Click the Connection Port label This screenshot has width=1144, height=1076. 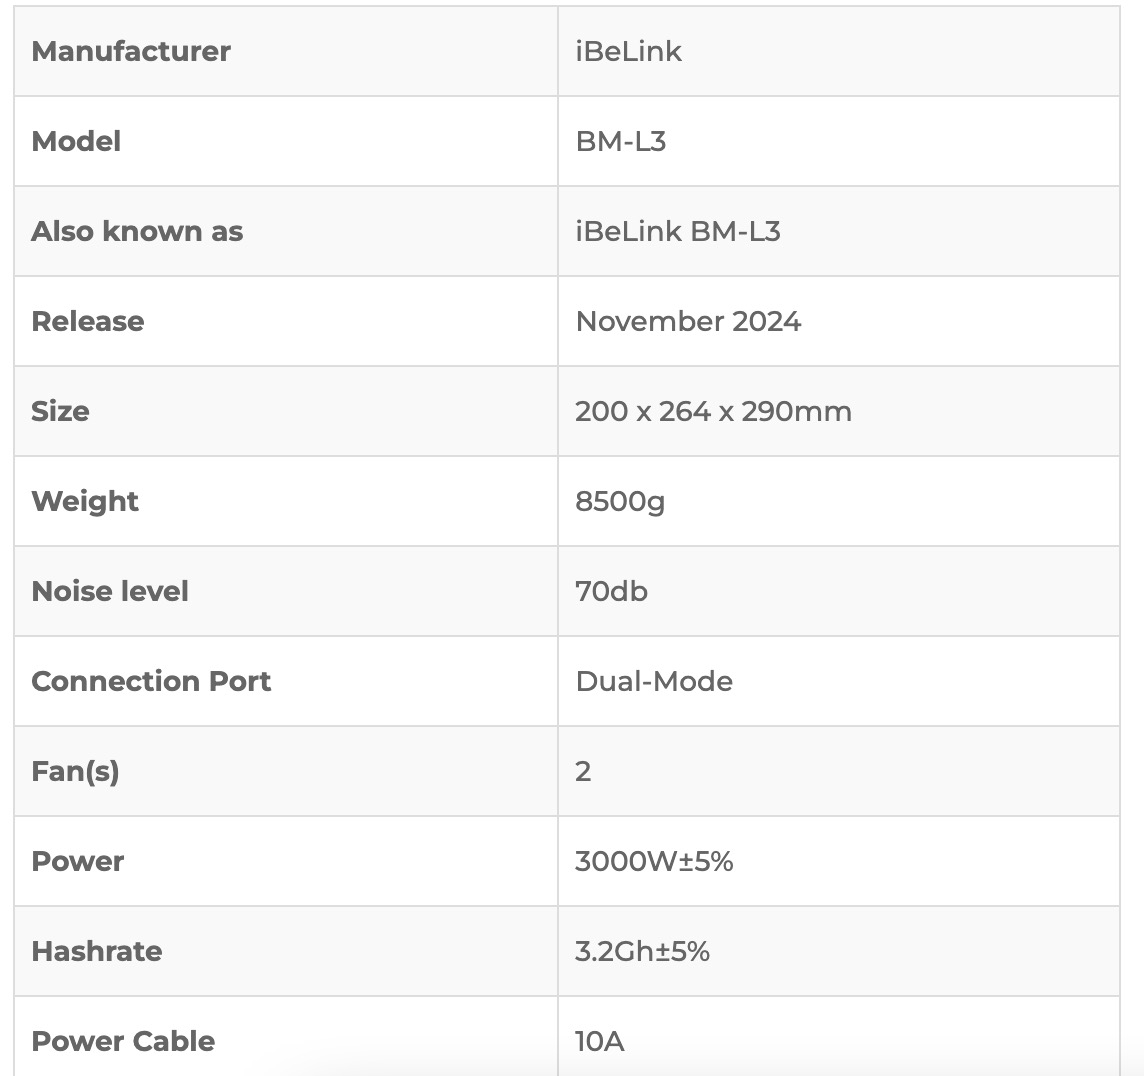point(151,681)
